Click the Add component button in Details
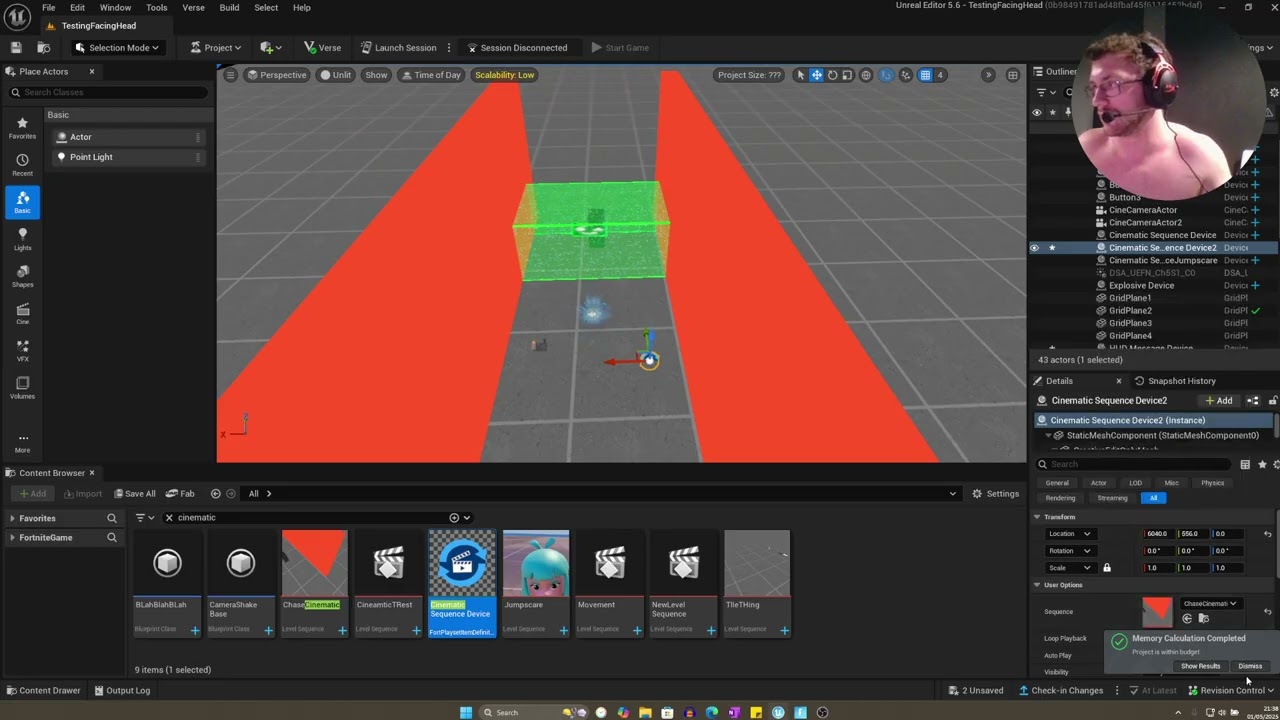Screen dimensions: 1280x720 1219,401
